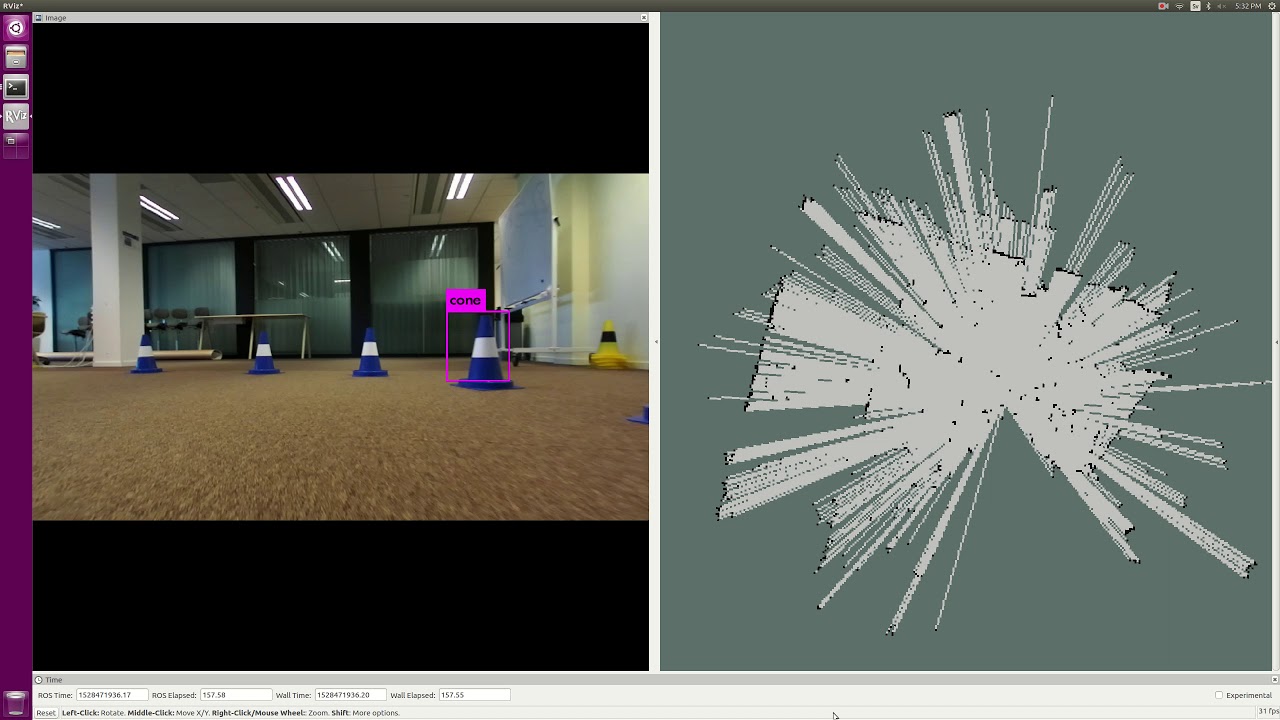1280x720 pixels.
Task: Click the 31 fps status text
Action: coord(1267,711)
